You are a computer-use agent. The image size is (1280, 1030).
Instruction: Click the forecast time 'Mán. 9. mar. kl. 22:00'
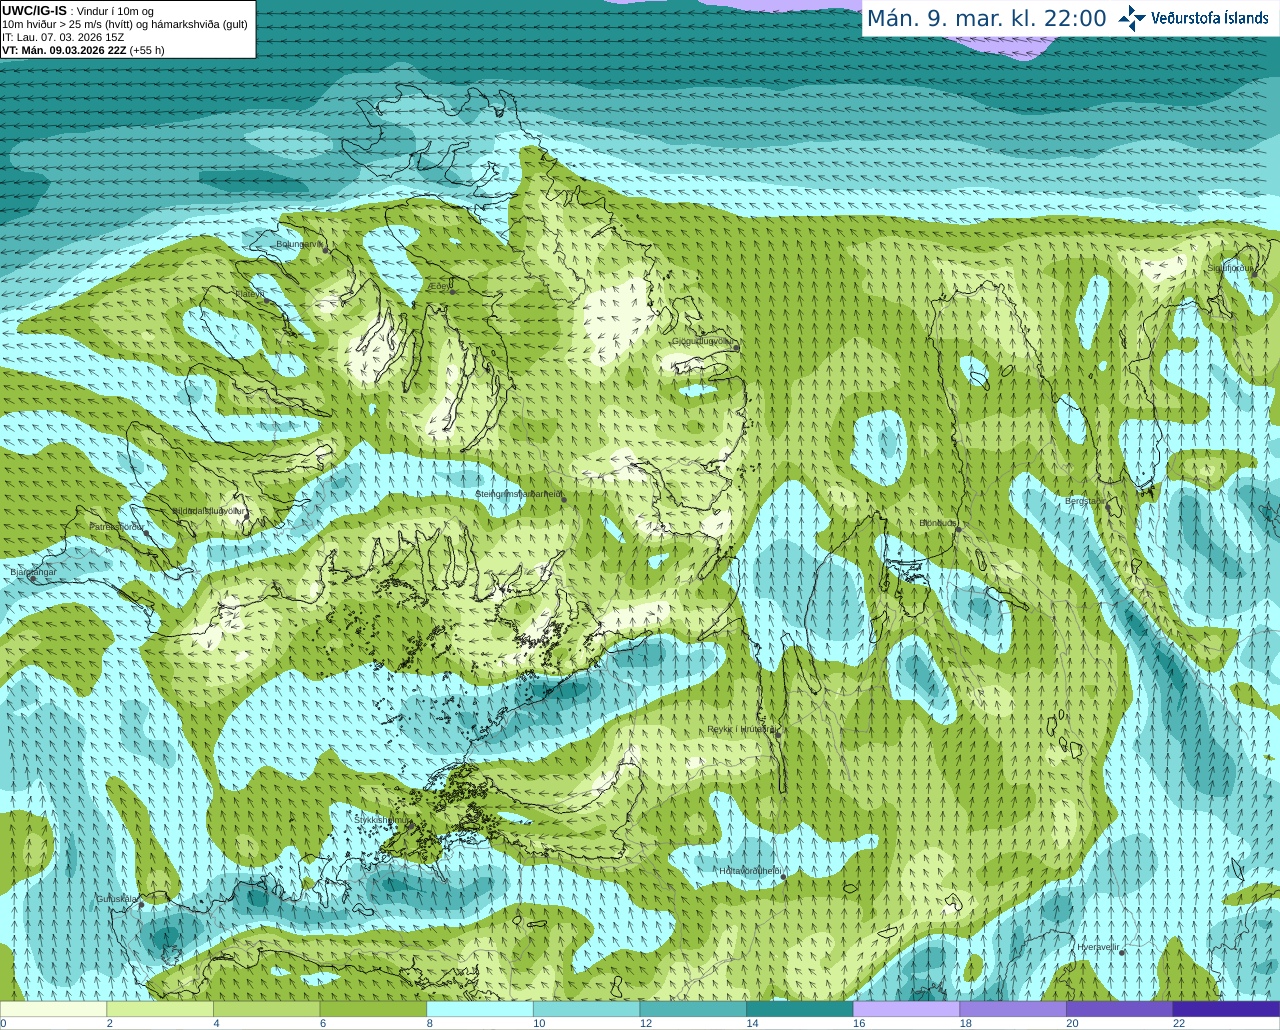coord(986,18)
